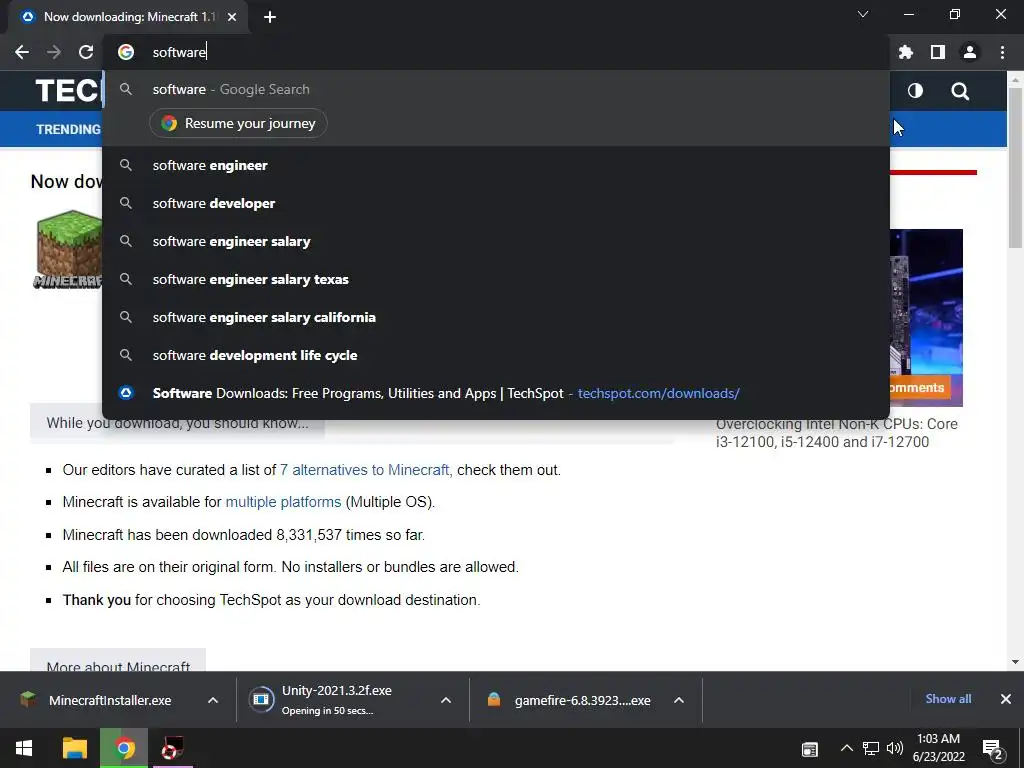Open the '7 alternatives to Minecraft' link
The image size is (1024, 768).
366,470
